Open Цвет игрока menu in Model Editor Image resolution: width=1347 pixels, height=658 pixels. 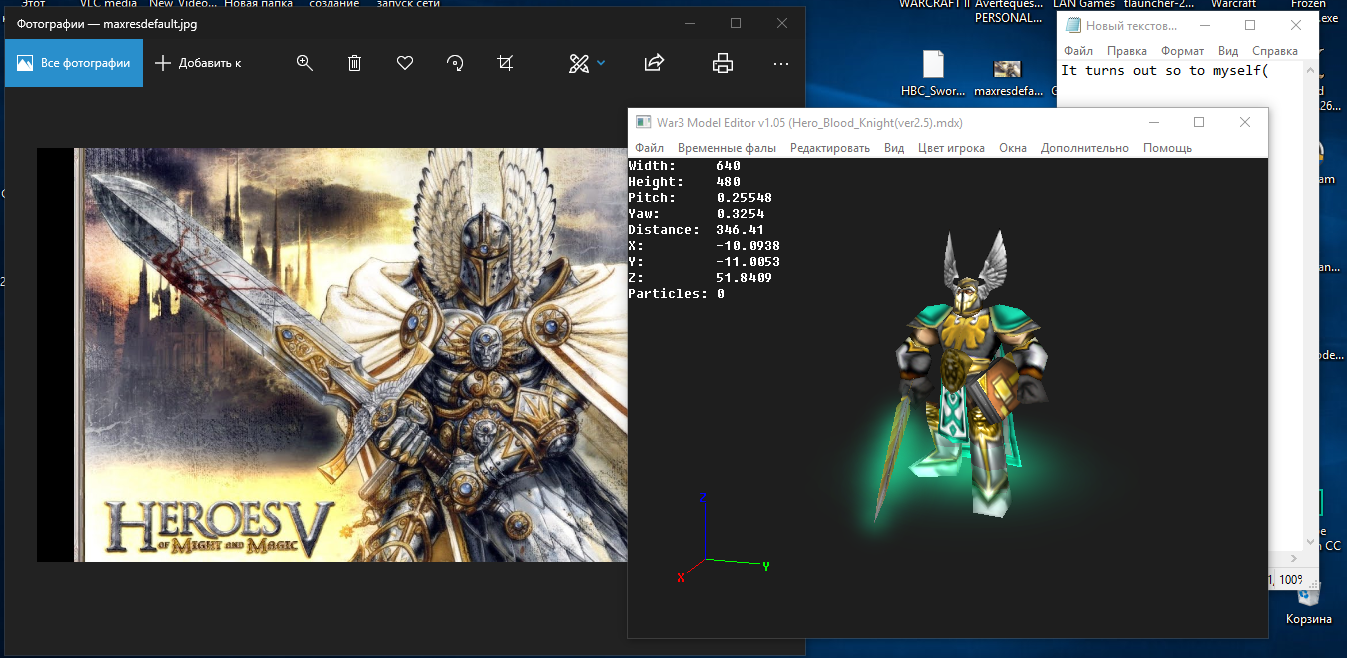click(951, 148)
